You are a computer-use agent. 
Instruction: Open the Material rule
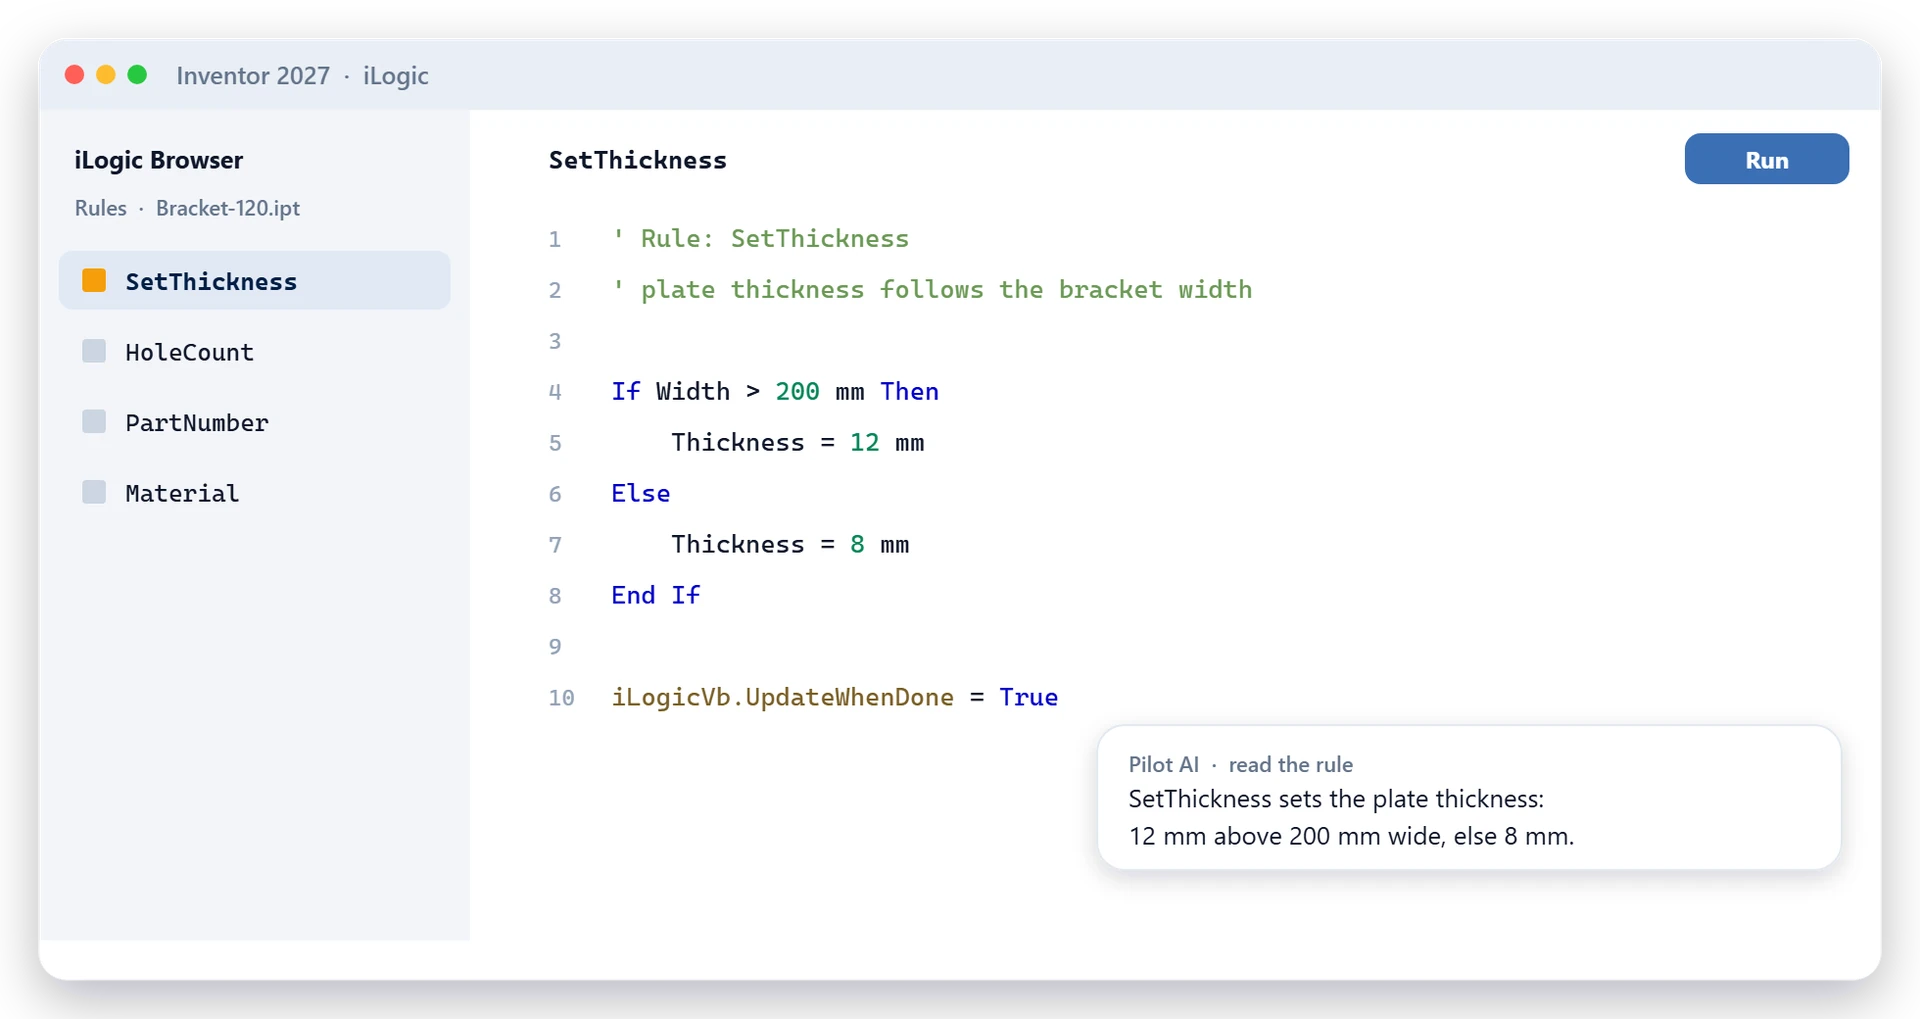[254, 492]
